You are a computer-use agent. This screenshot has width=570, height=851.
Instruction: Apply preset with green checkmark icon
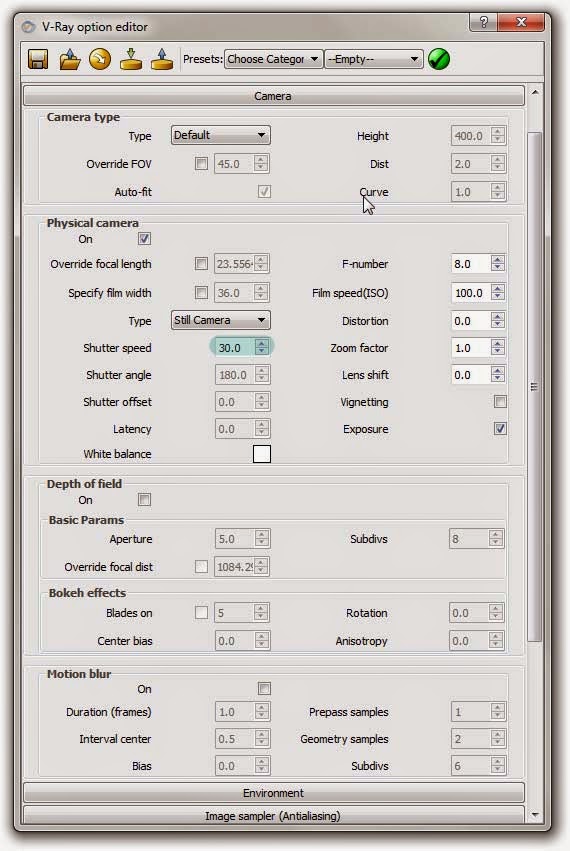439,59
